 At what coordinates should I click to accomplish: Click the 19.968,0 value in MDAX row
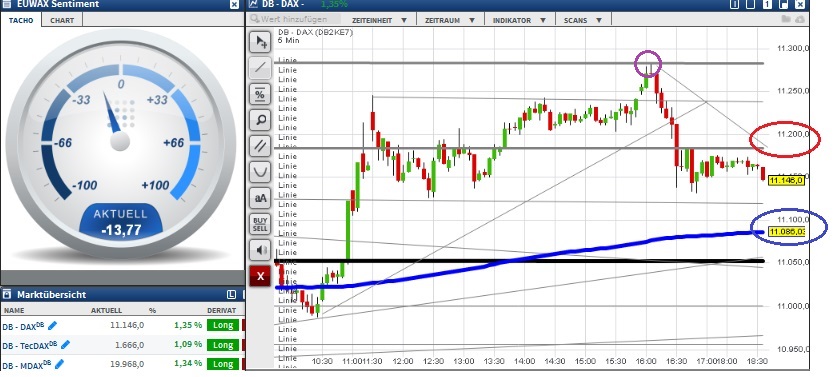(x=128, y=364)
